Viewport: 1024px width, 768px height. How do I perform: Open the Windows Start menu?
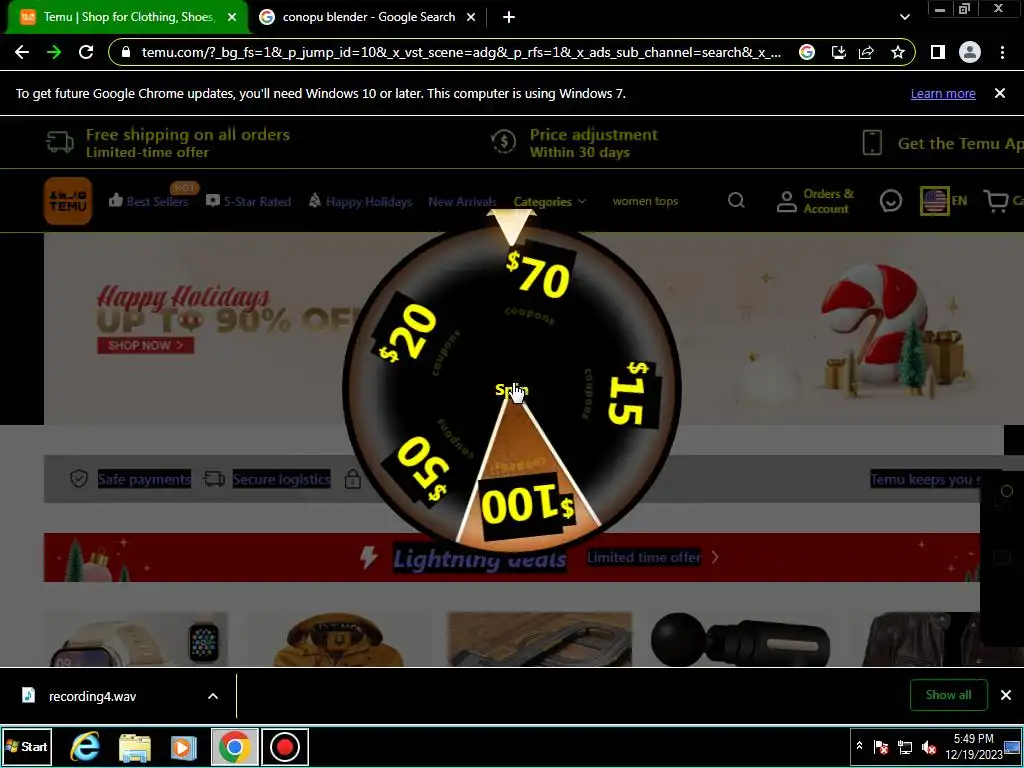click(27, 746)
